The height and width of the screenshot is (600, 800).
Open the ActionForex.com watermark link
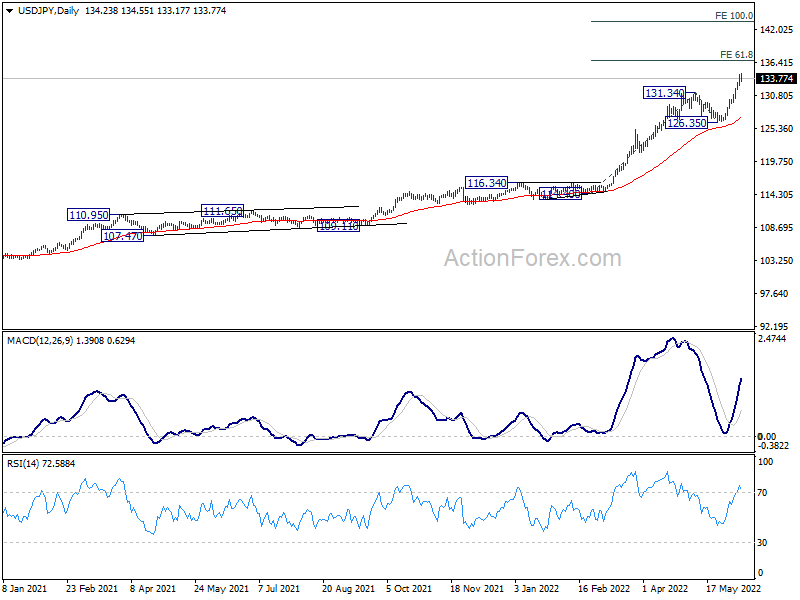[x=532, y=258]
